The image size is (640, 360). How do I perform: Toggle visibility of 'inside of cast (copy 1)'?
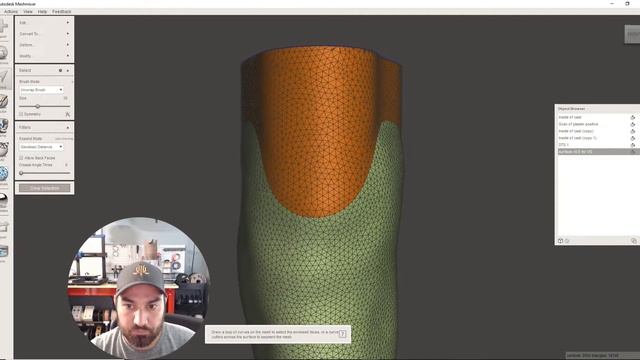coord(633,138)
